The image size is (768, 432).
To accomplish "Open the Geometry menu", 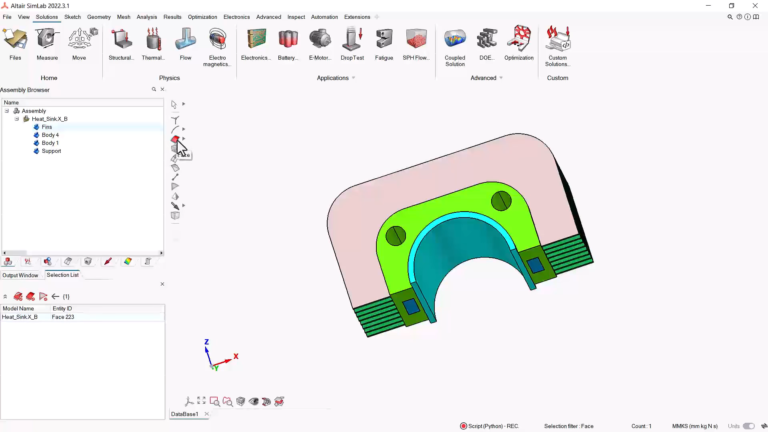I will (98, 17).
